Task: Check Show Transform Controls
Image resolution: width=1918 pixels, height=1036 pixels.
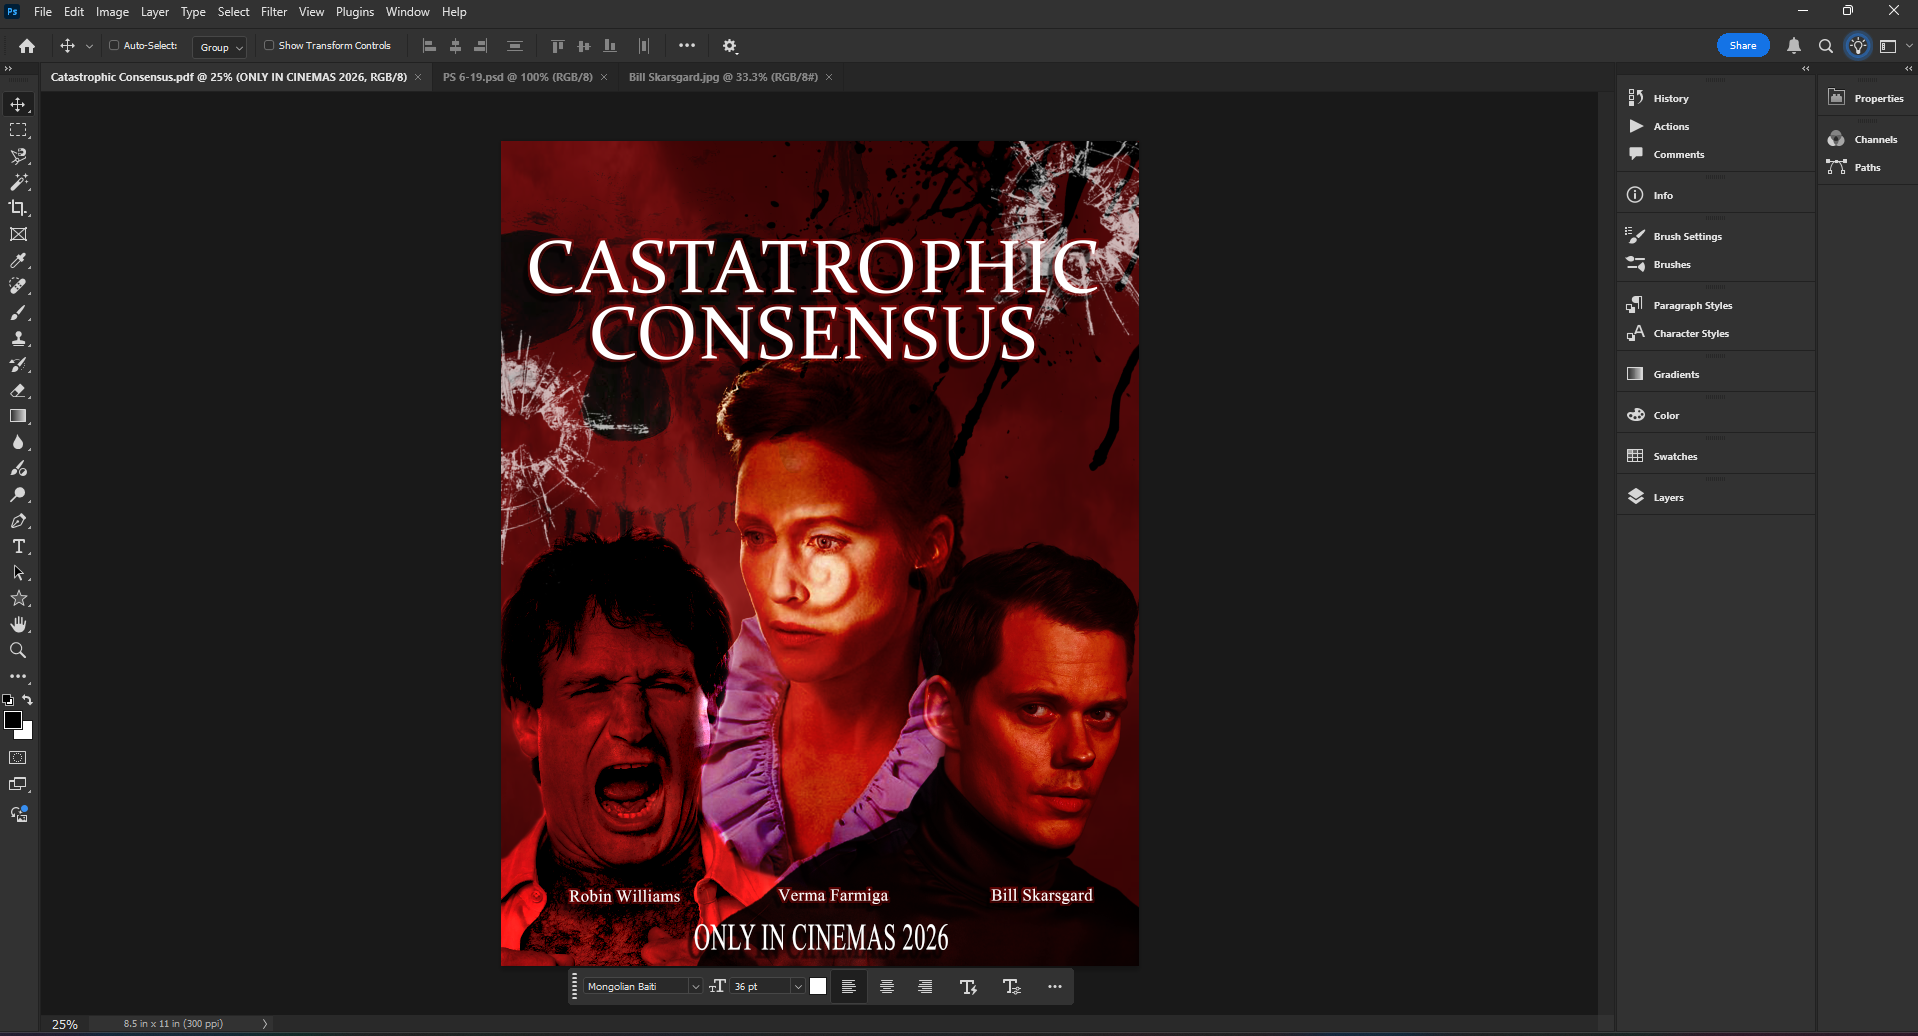Action: pyautogui.click(x=269, y=46)
